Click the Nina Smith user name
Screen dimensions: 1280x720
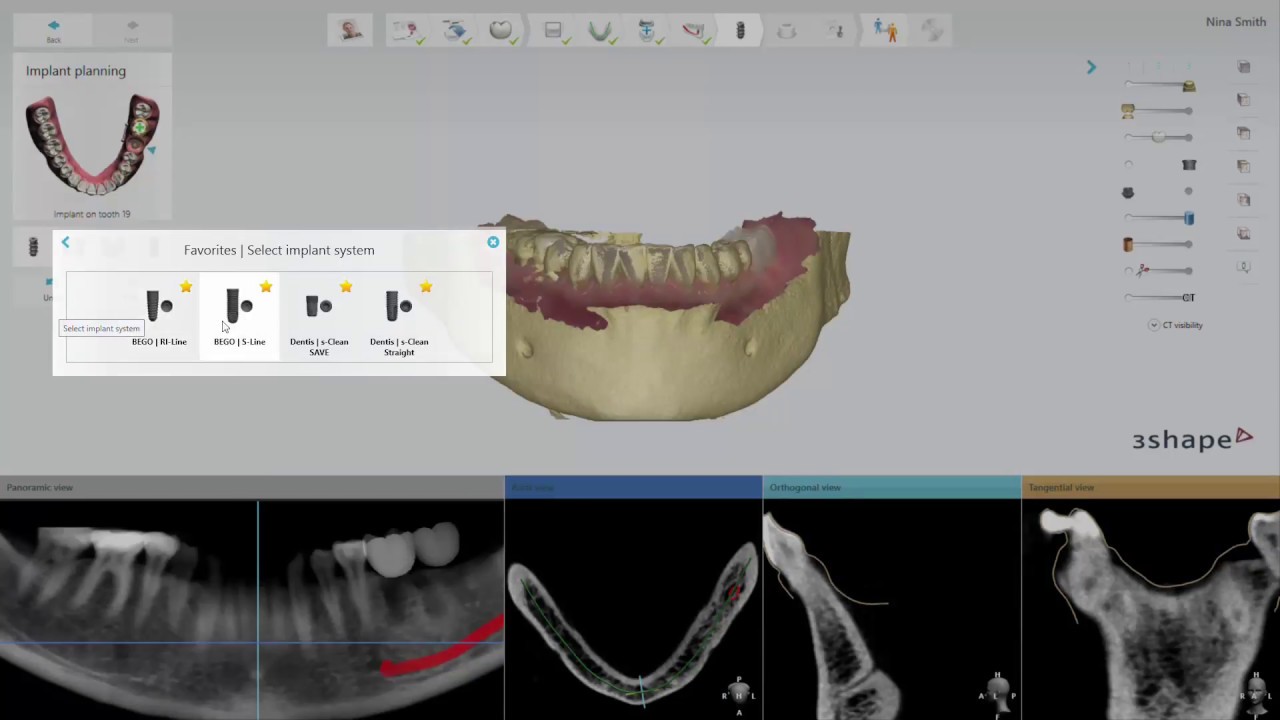point(1236,21)
